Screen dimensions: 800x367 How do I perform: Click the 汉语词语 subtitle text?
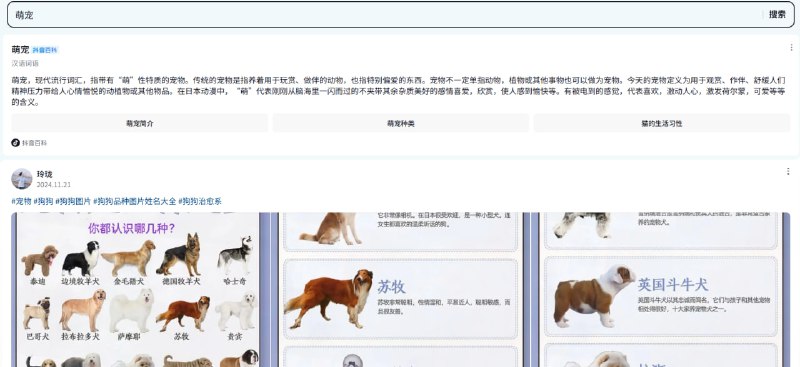(x=25, y=63)
